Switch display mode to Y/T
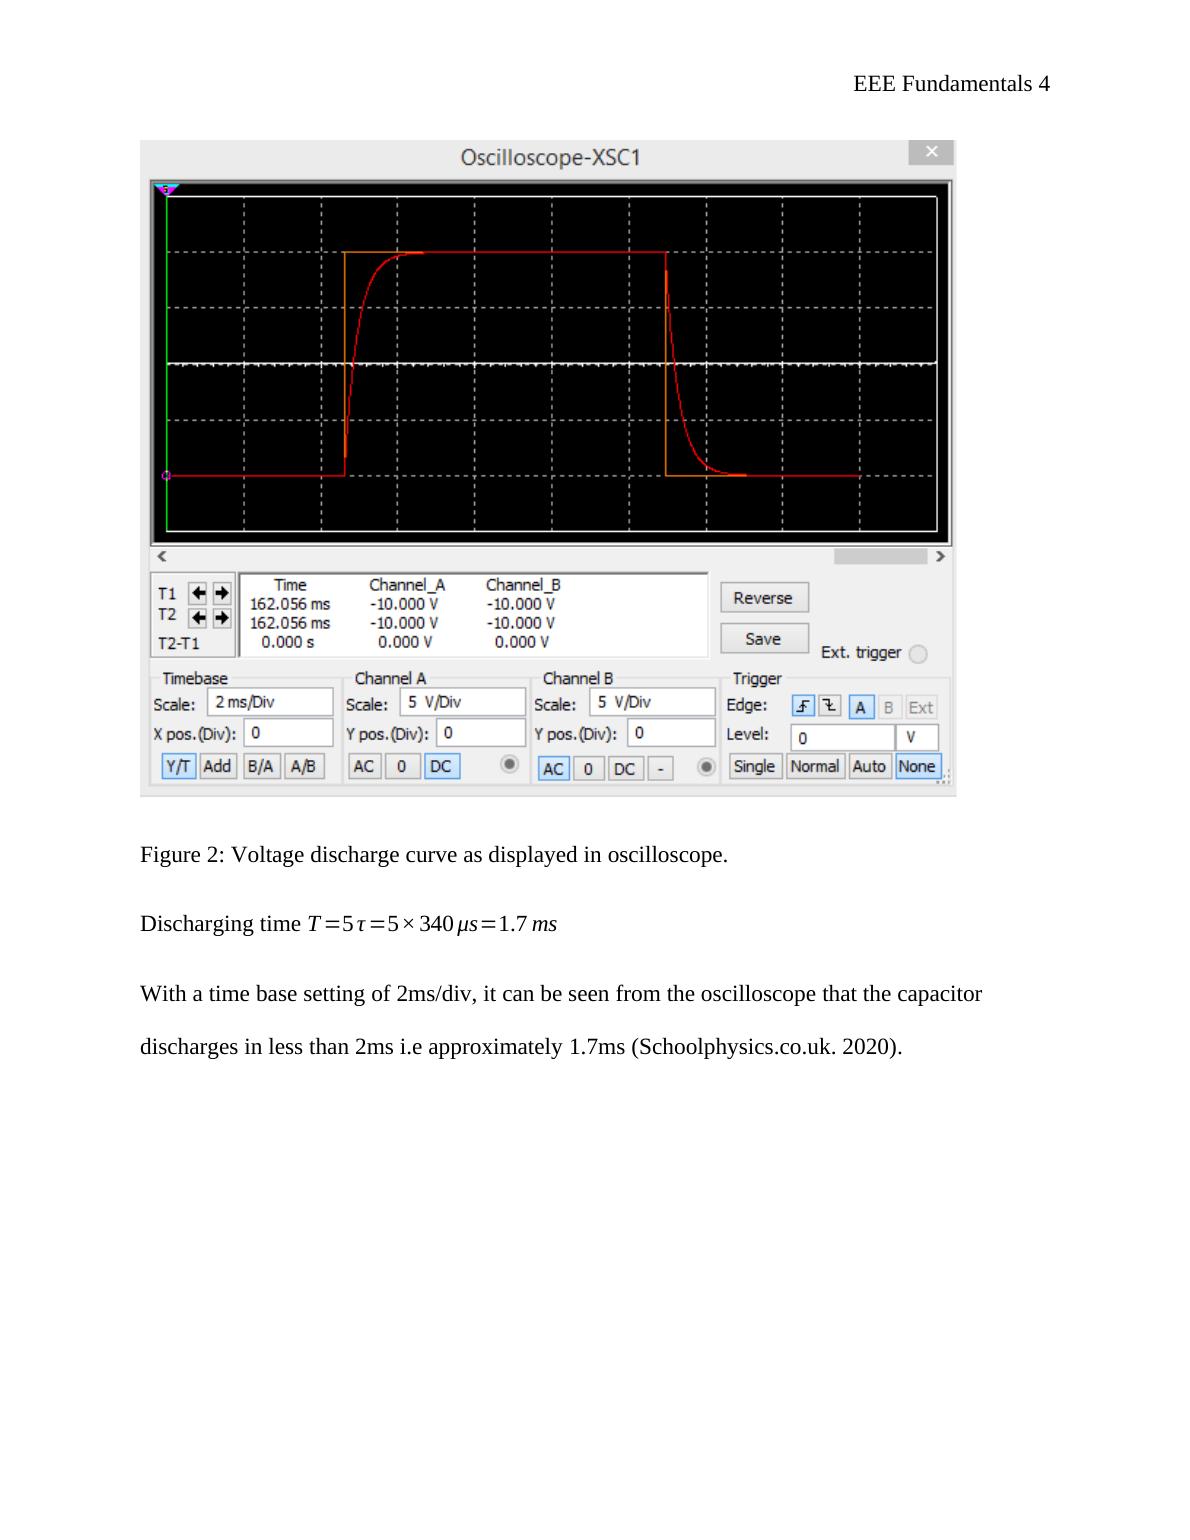This screenshot has width=1190, height=1540. click(x=178, y=767)
